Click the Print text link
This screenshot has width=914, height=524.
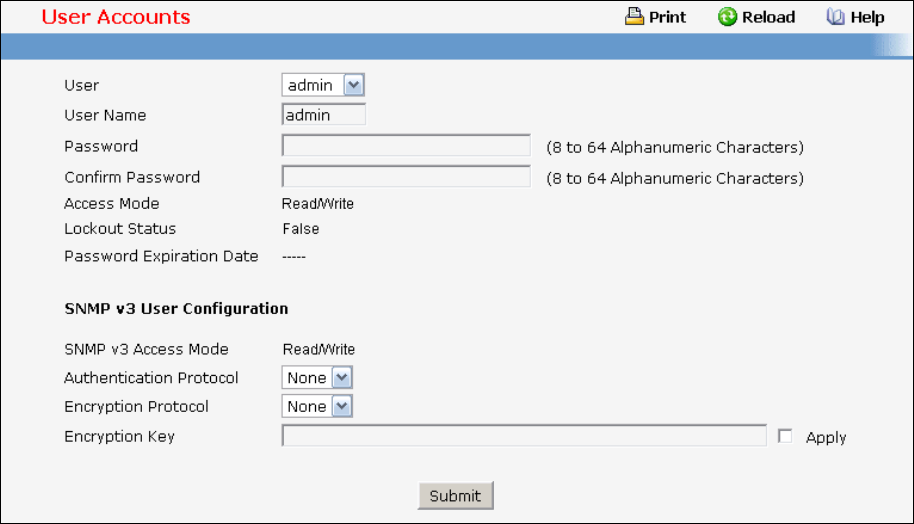[x=668, y=17]
